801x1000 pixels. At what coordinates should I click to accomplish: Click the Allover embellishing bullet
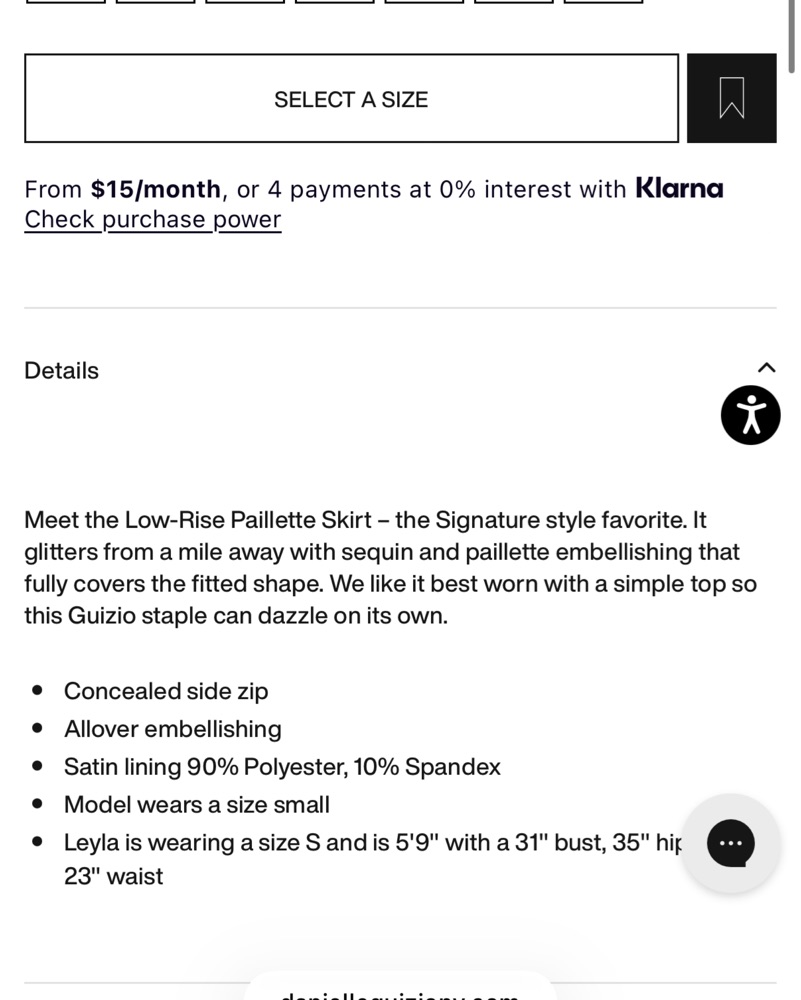click(173, 729)
